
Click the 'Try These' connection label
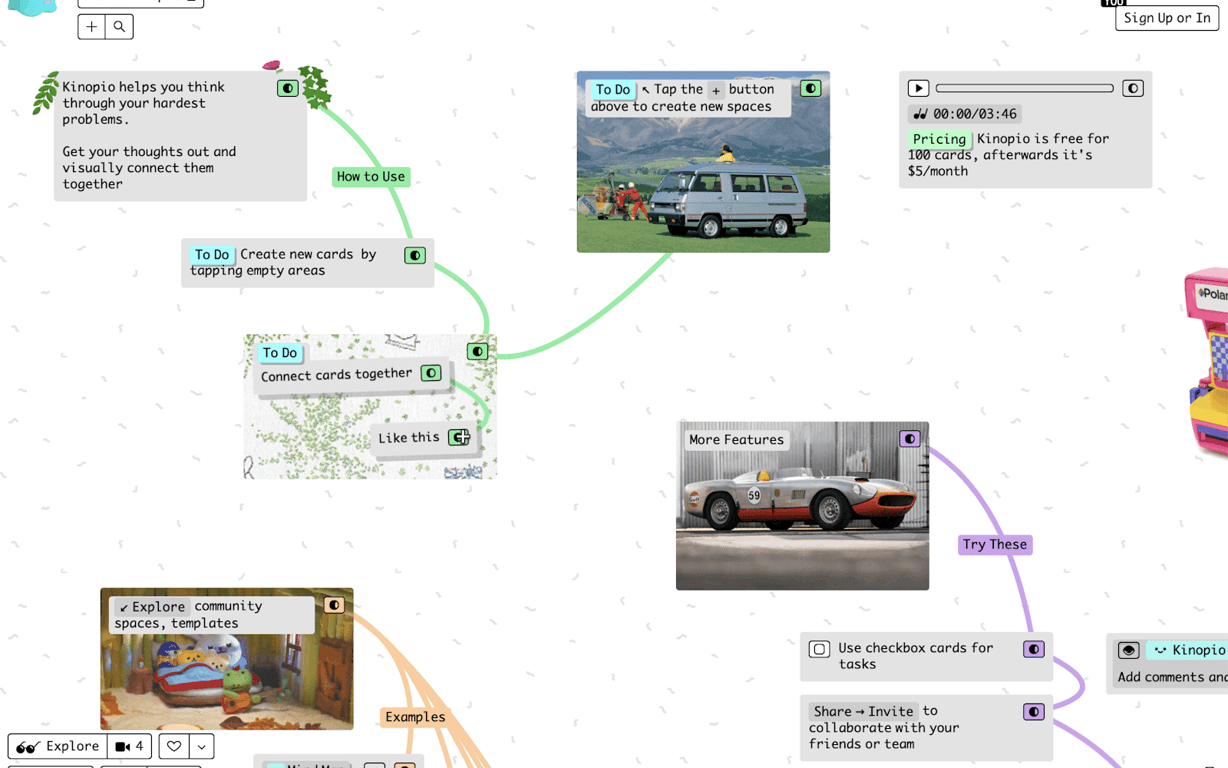click(995, 545)
